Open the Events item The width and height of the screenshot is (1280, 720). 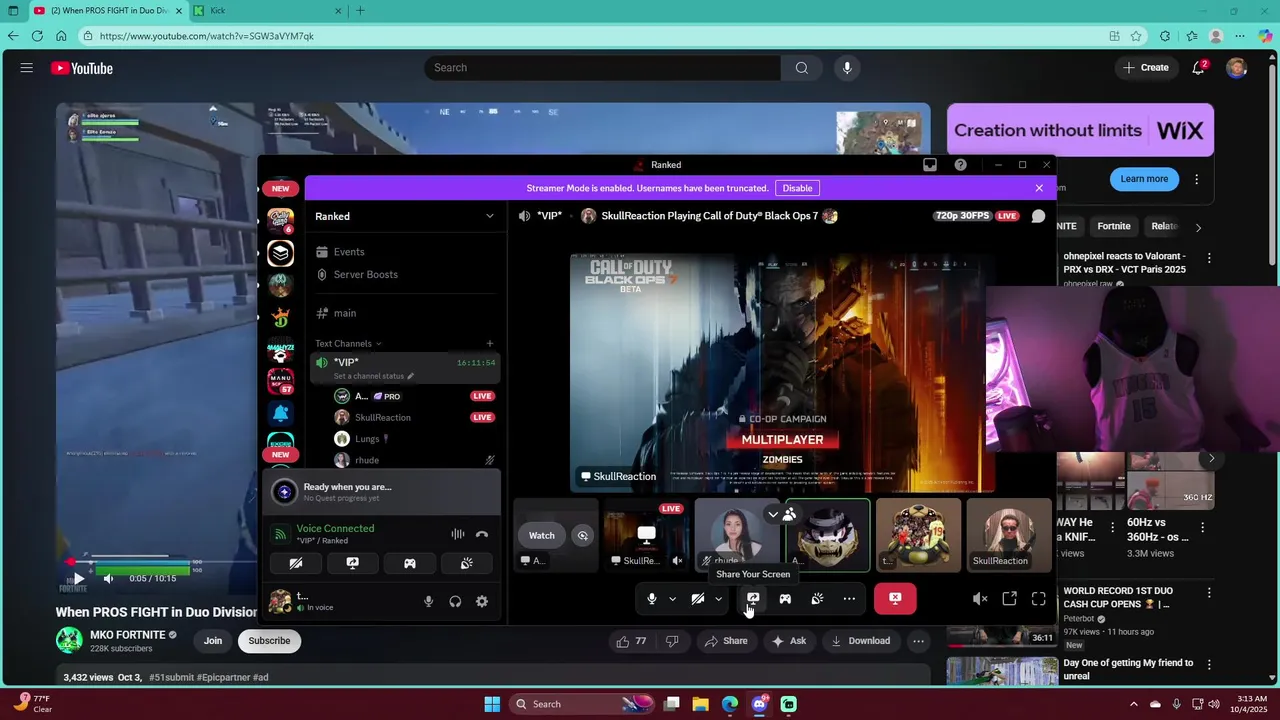click(x=404, y=252)
